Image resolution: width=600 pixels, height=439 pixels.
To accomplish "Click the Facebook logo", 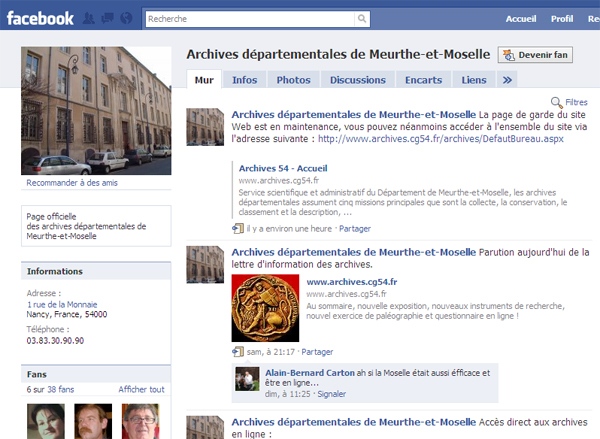I will tap(40, 18).
